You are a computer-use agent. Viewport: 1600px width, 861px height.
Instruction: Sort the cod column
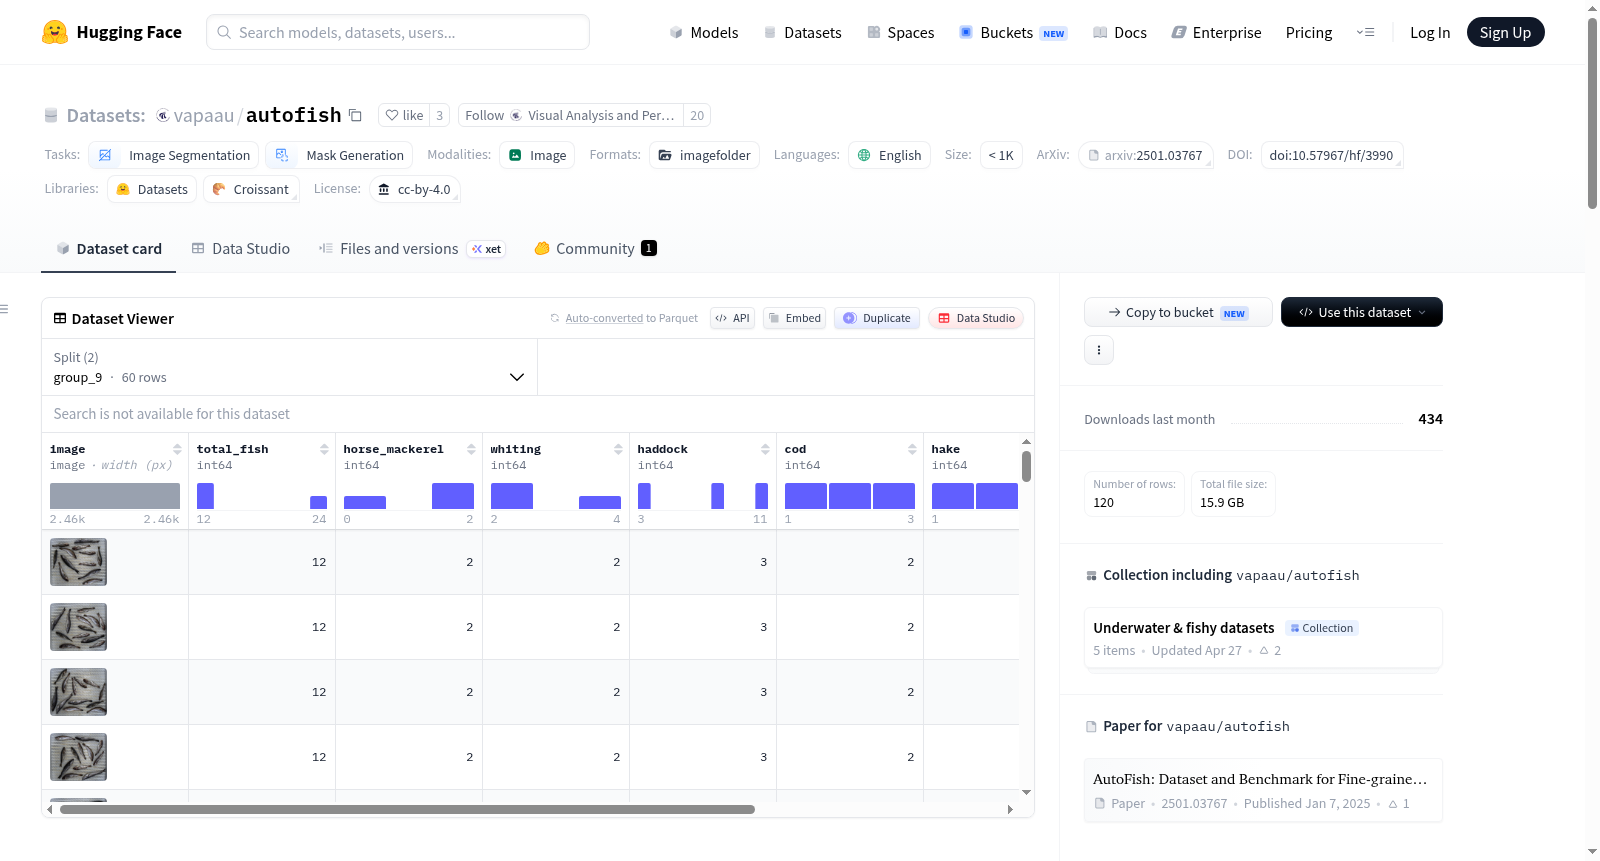[x=912, y=449]
